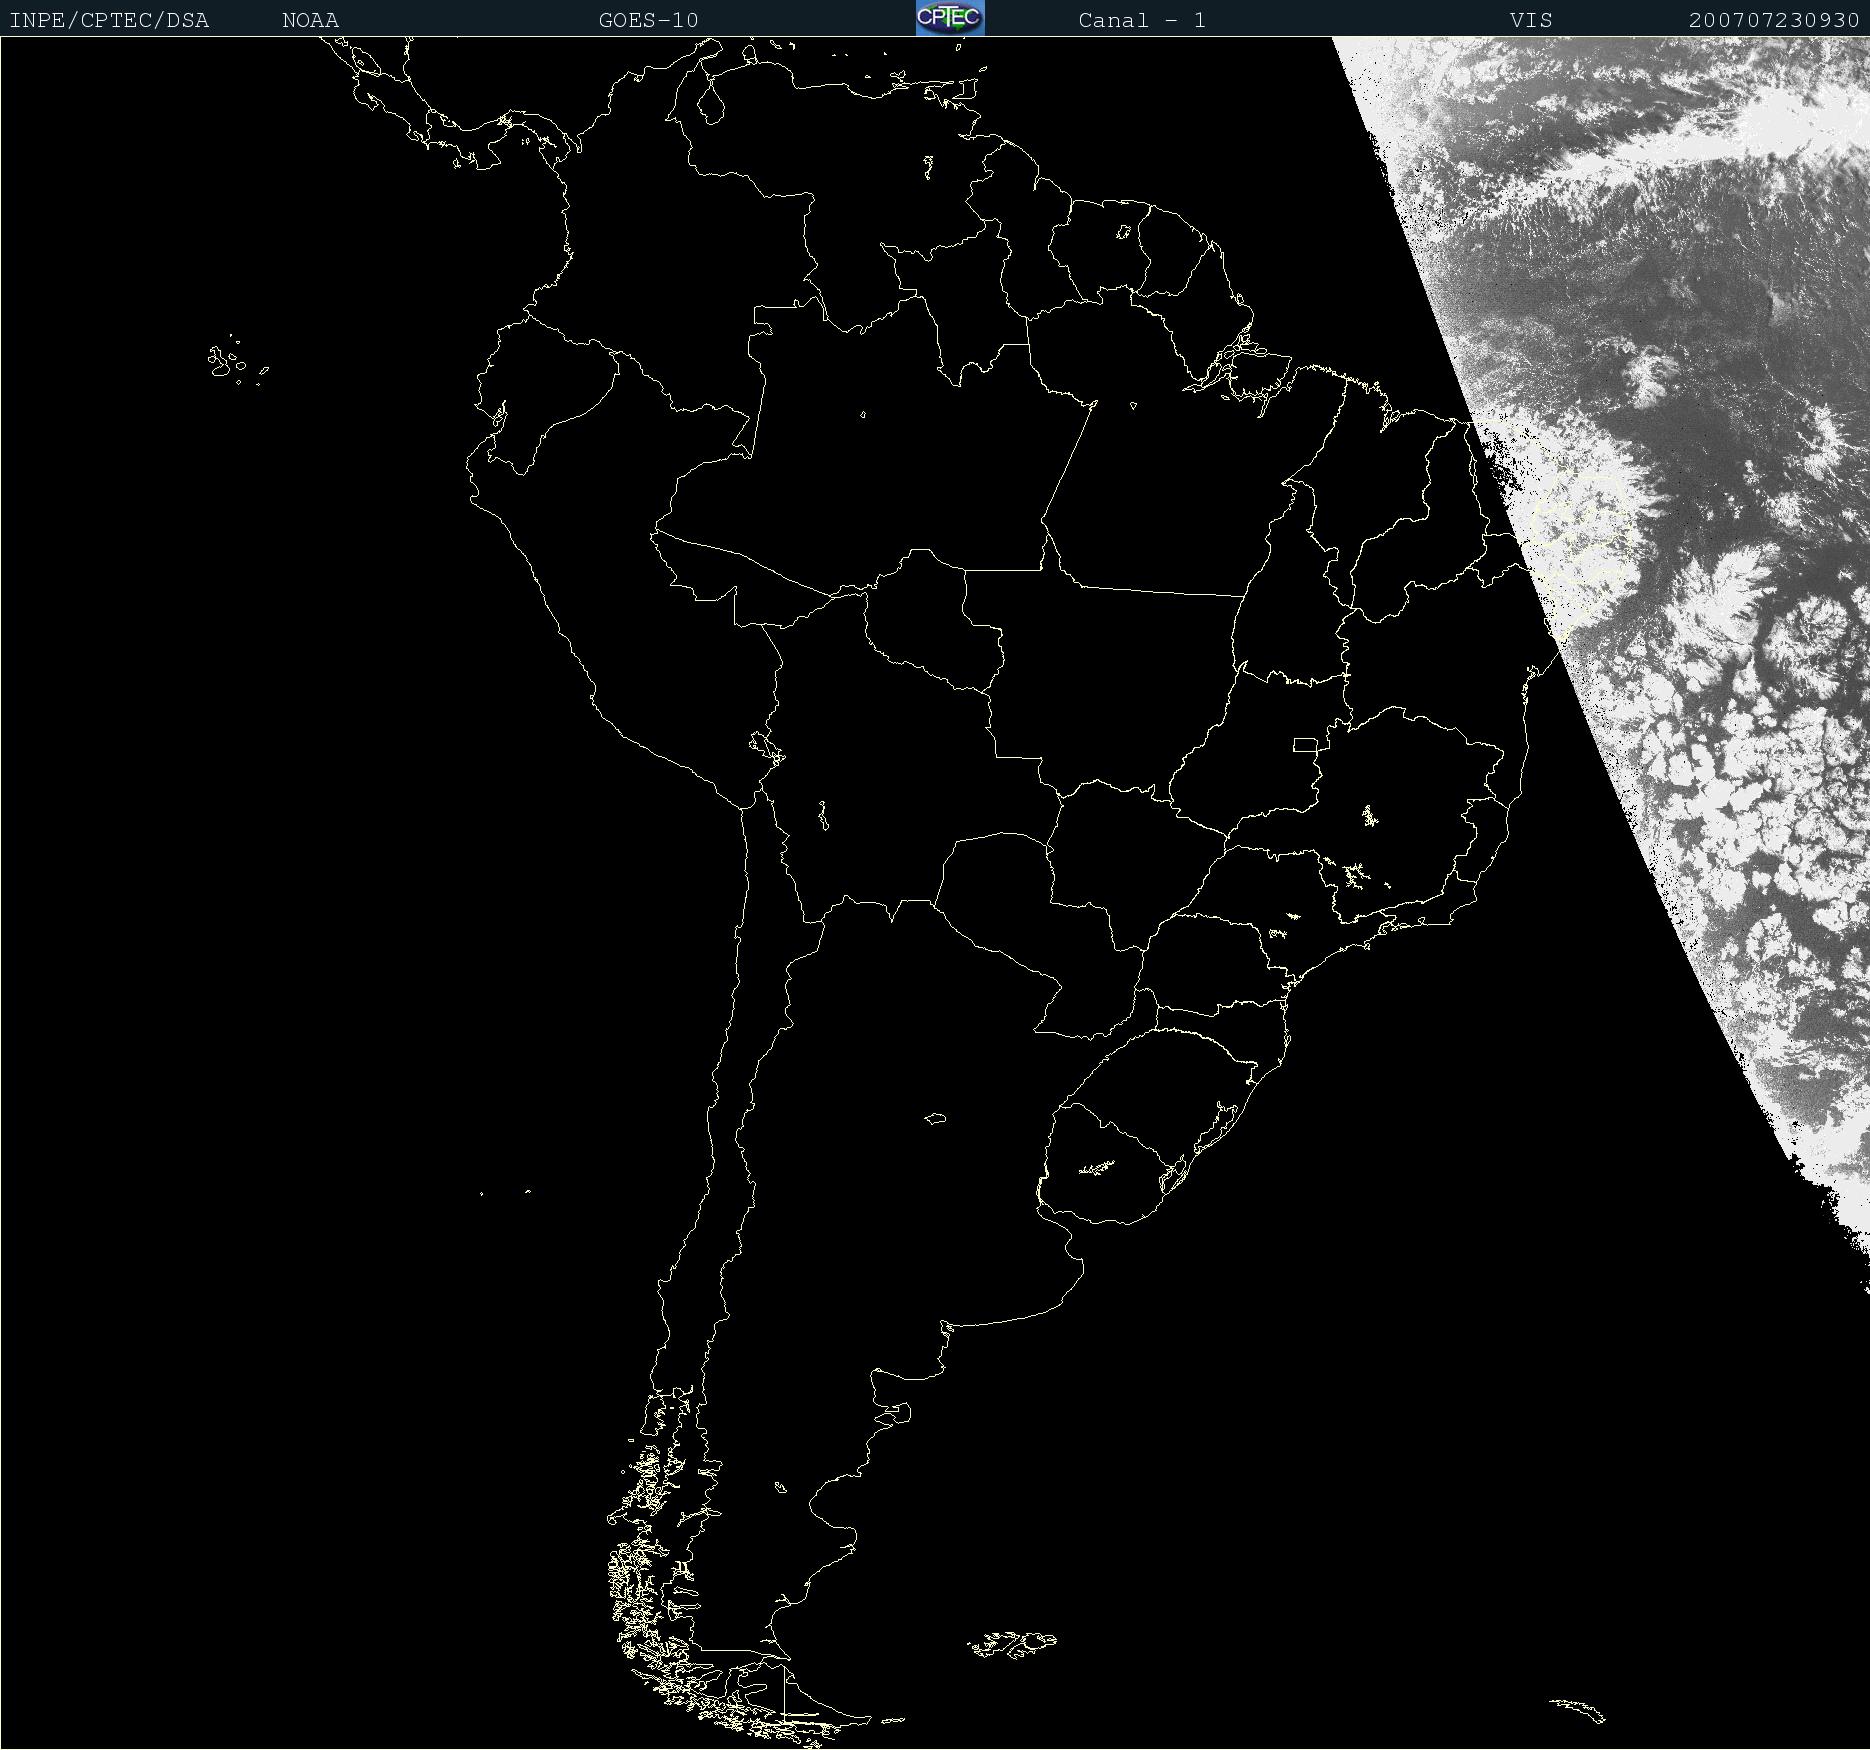Screen dimensions: 1870x1750
Task: Click the Canal - 1 label
Action: (1142, 20)
